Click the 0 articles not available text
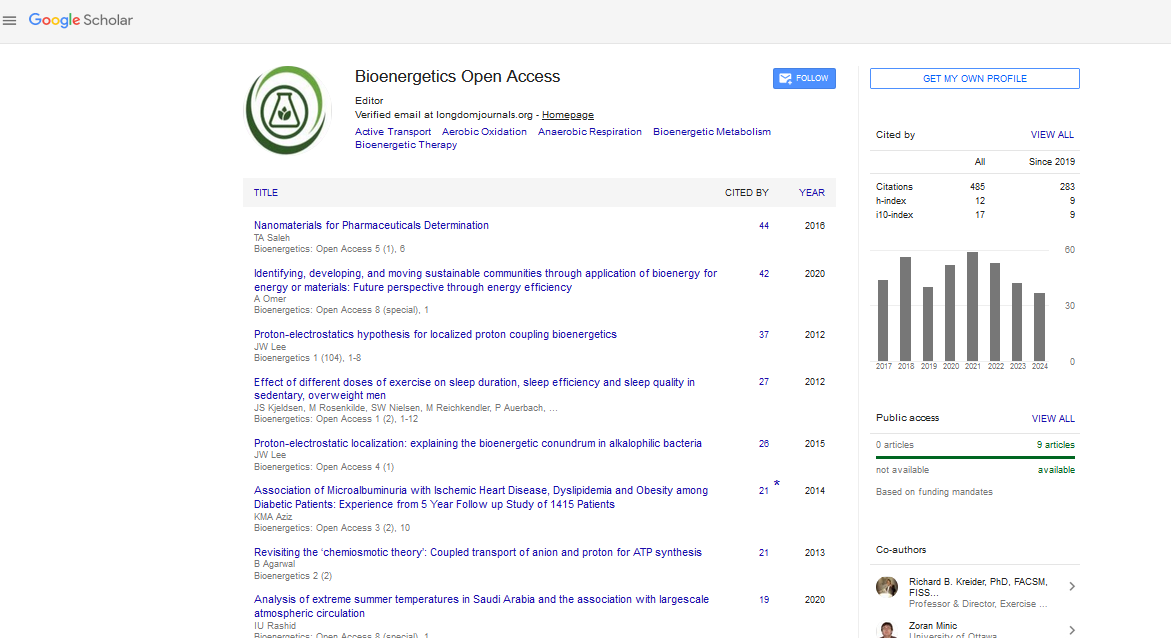The image size is (1171, 638). pyautogui.click(x=895, y=445)
